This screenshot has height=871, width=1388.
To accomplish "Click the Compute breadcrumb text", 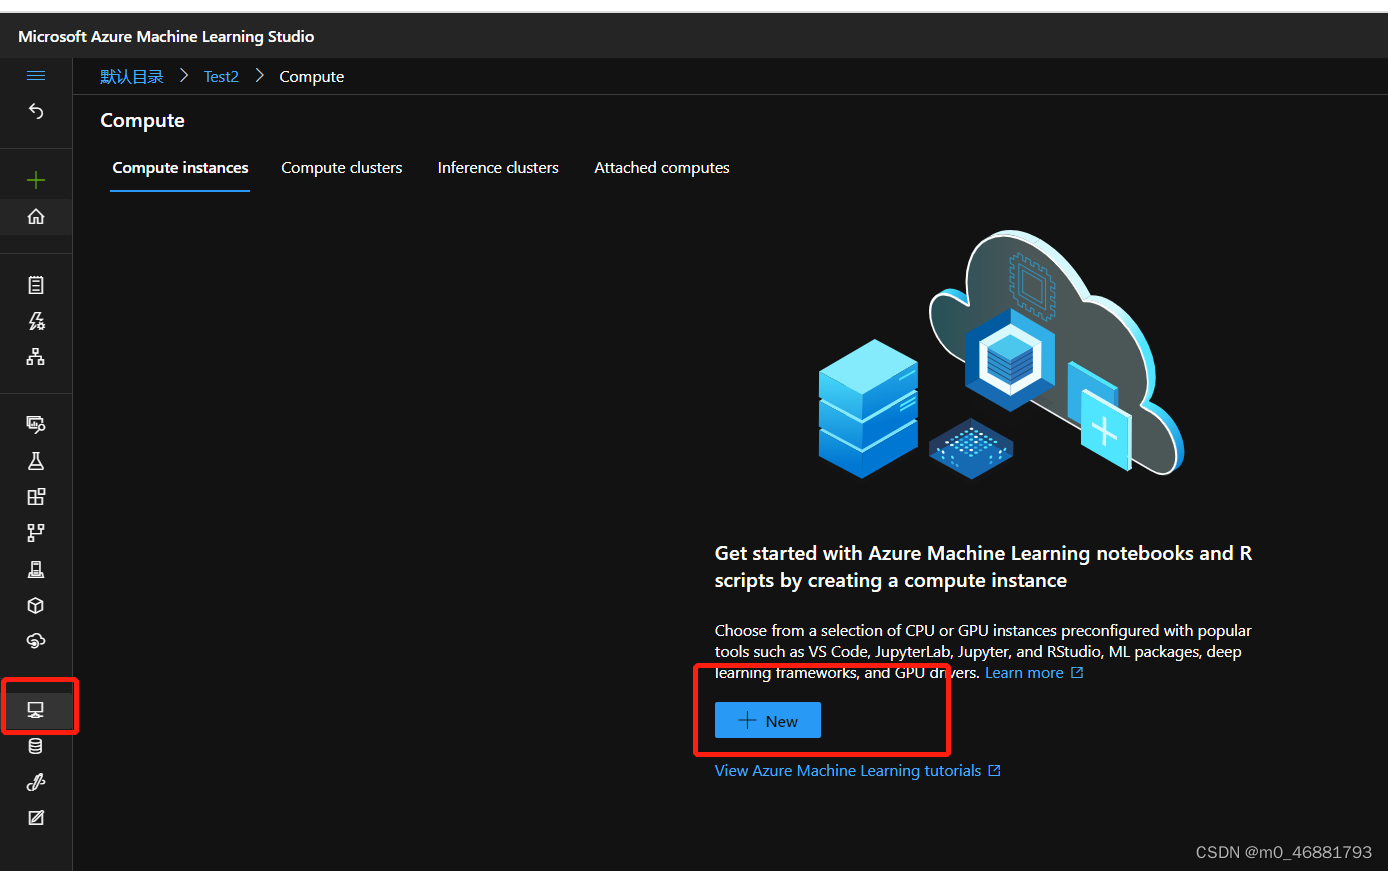I will [x=312, y=77].
